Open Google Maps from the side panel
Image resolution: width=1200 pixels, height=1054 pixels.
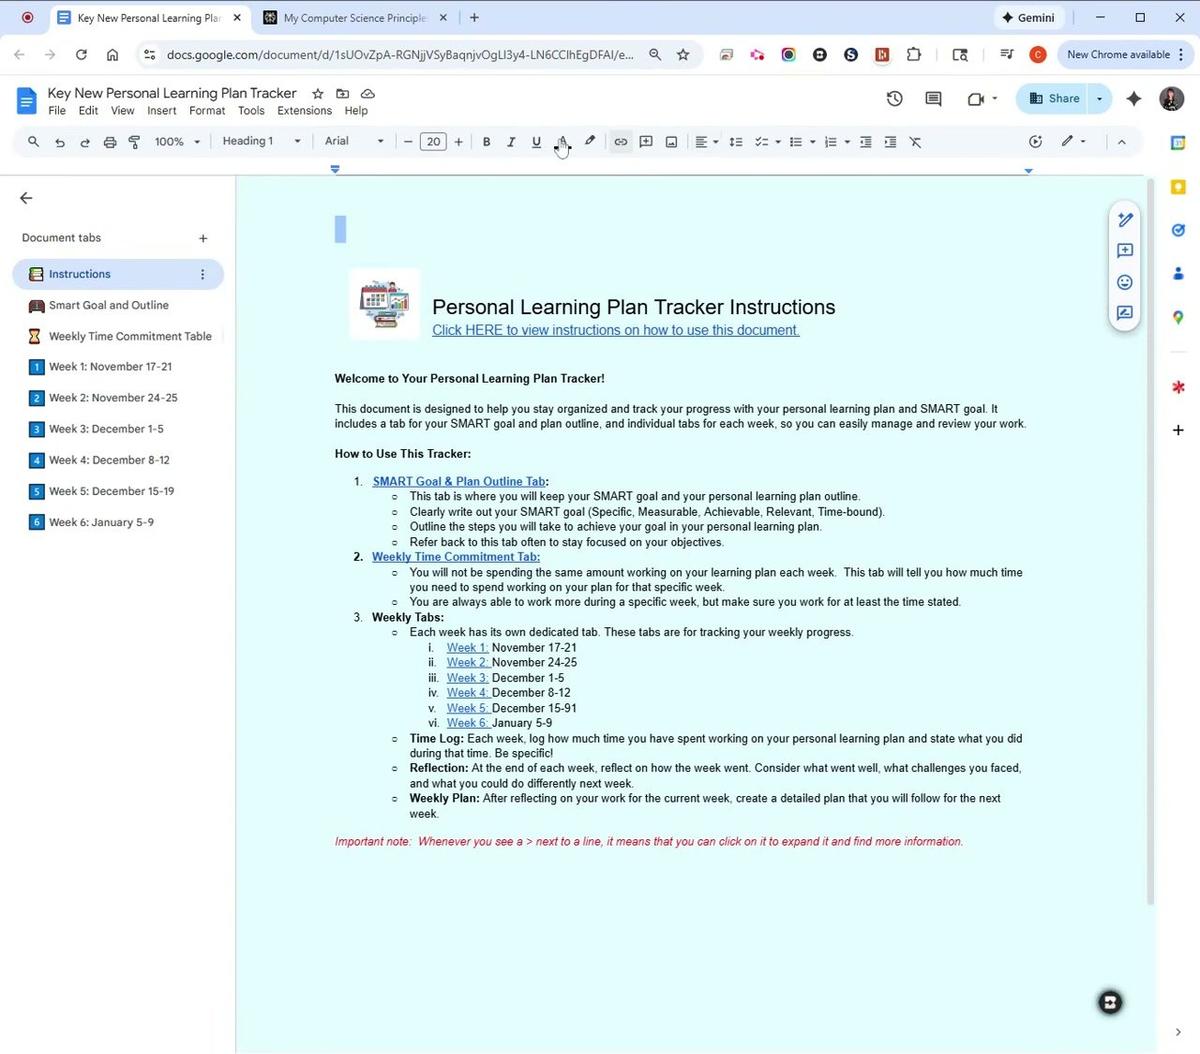click(1177, 317)
